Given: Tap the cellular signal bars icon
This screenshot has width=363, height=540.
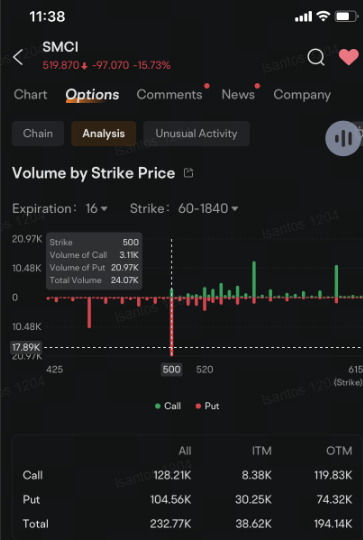Looking at the screenshot, I should (x=303, y=17).
